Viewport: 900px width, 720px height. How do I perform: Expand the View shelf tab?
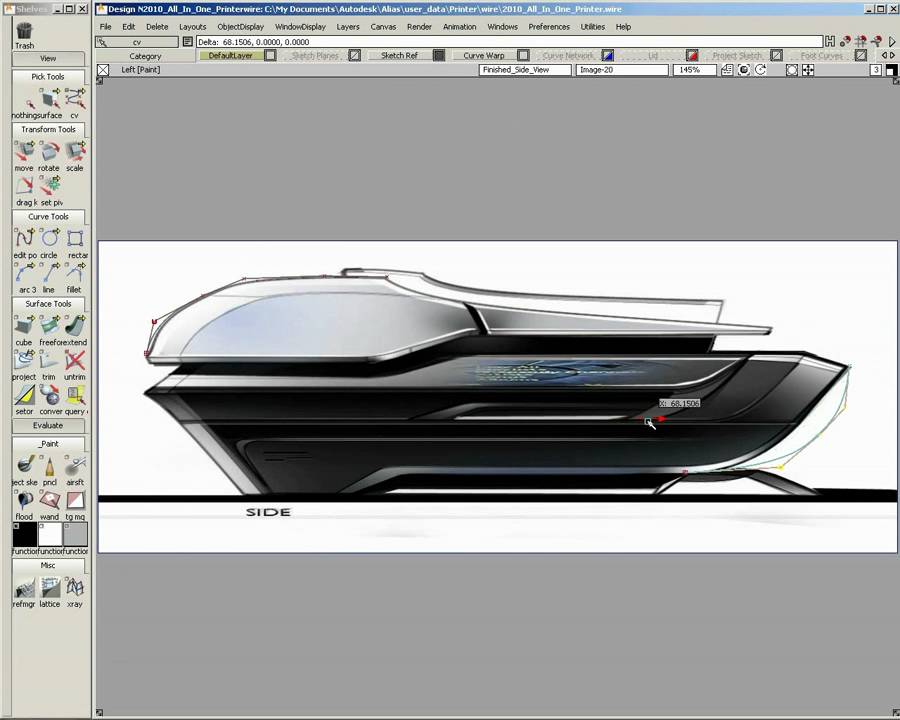48,59
